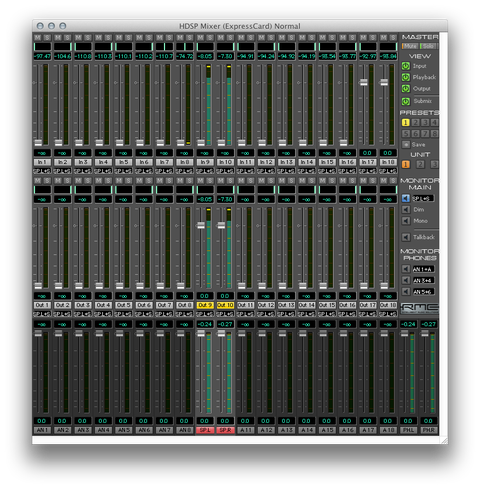Mute playback channel Out 9

pos(200,180)
